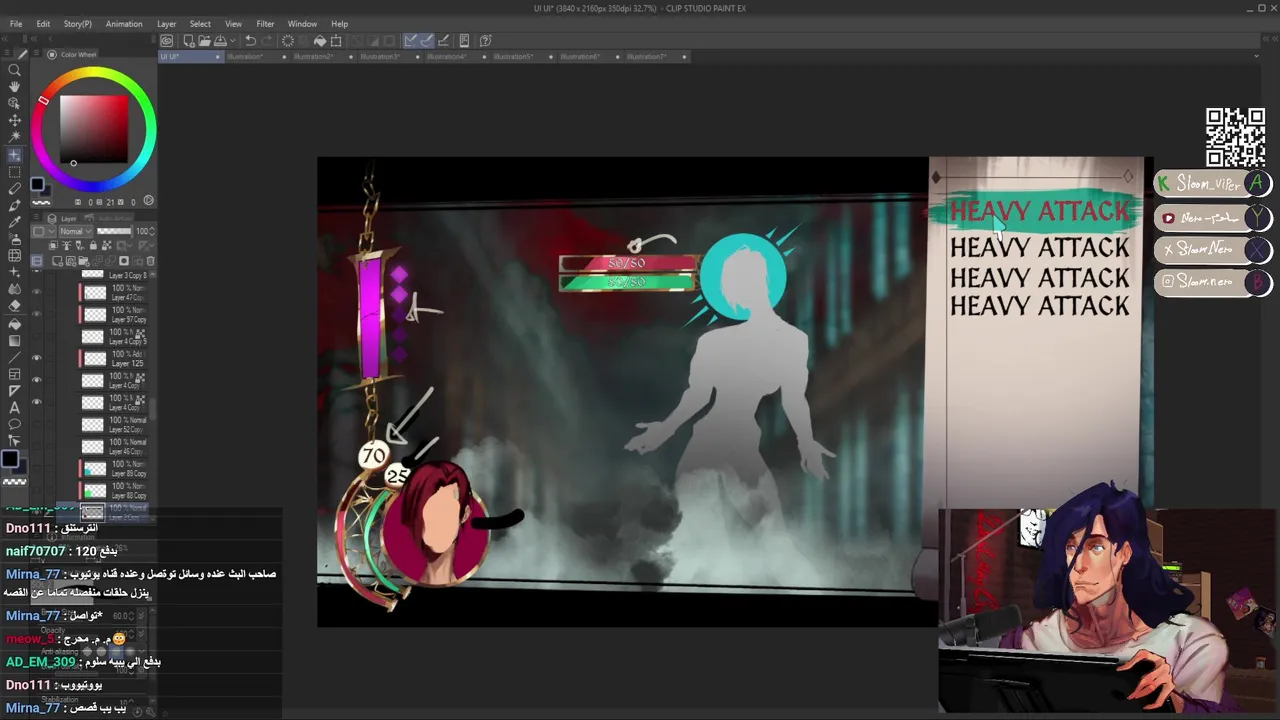The image size is (1280, 720).
Task: Switch to the Illustration3 tab
Action: pos(380,57)
